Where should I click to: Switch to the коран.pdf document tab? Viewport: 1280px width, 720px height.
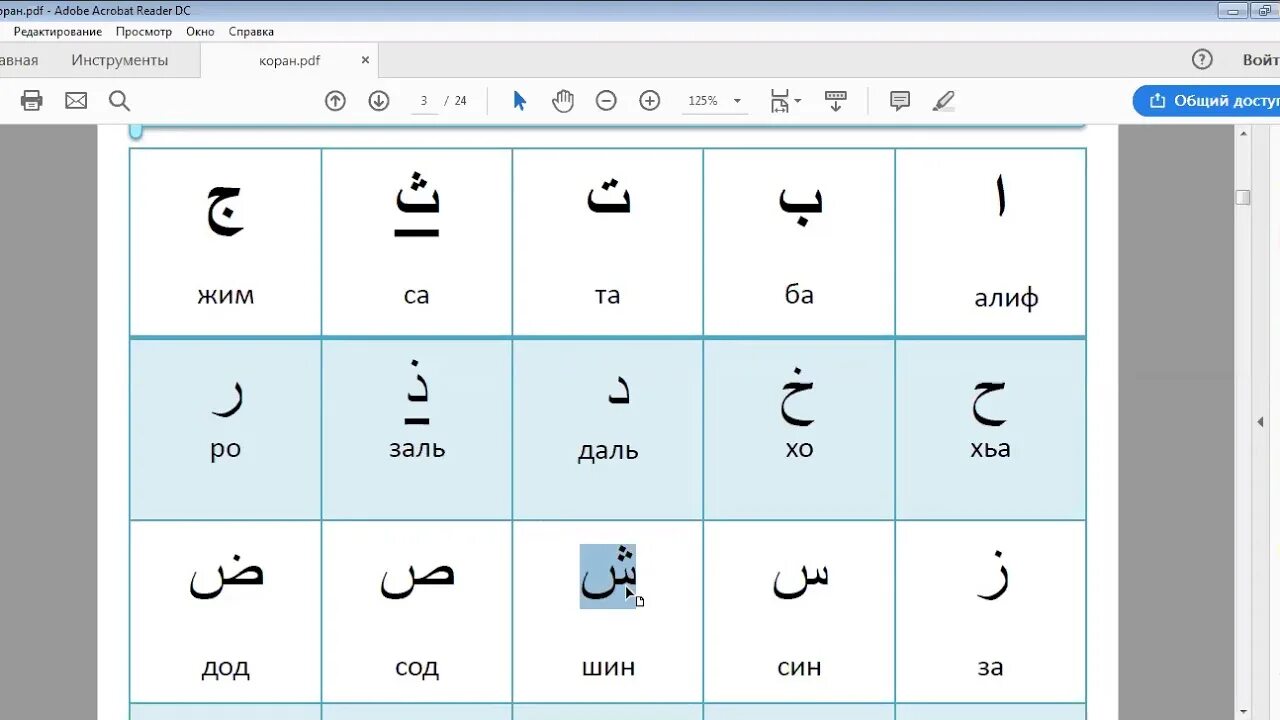290,60
